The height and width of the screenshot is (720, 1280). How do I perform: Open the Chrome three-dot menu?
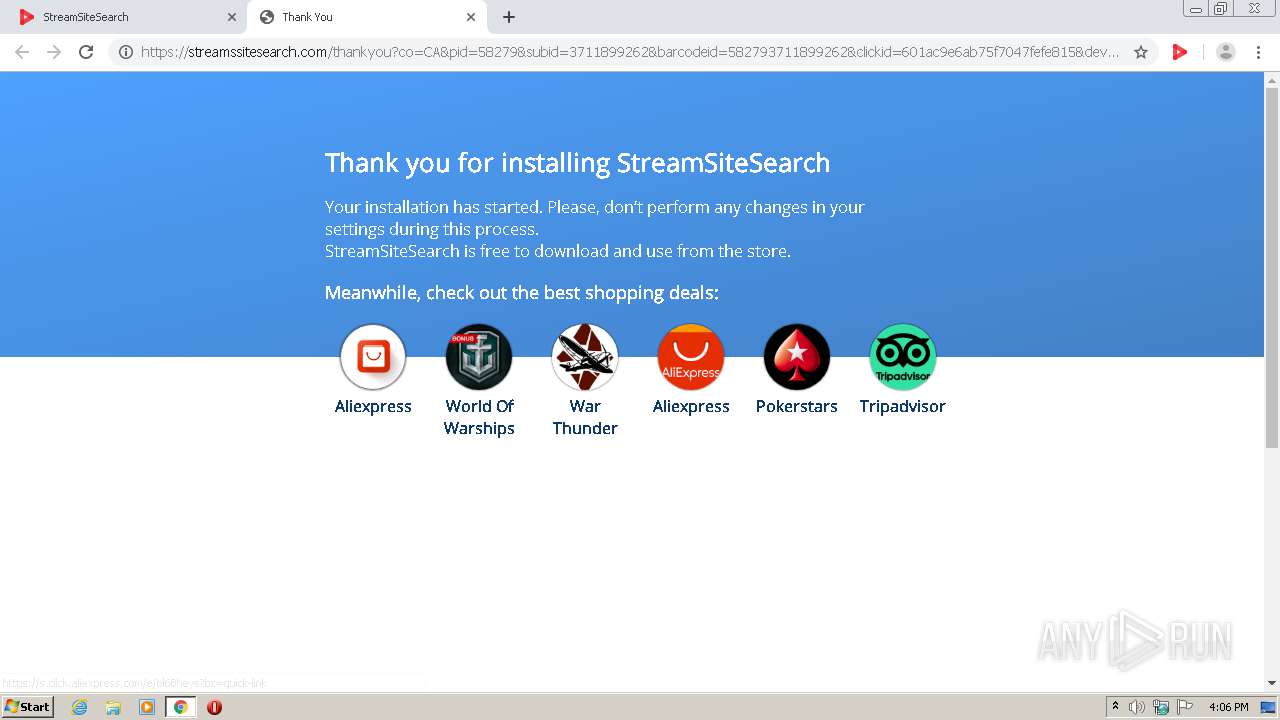pyautogui.click(x=1259, y=52)
